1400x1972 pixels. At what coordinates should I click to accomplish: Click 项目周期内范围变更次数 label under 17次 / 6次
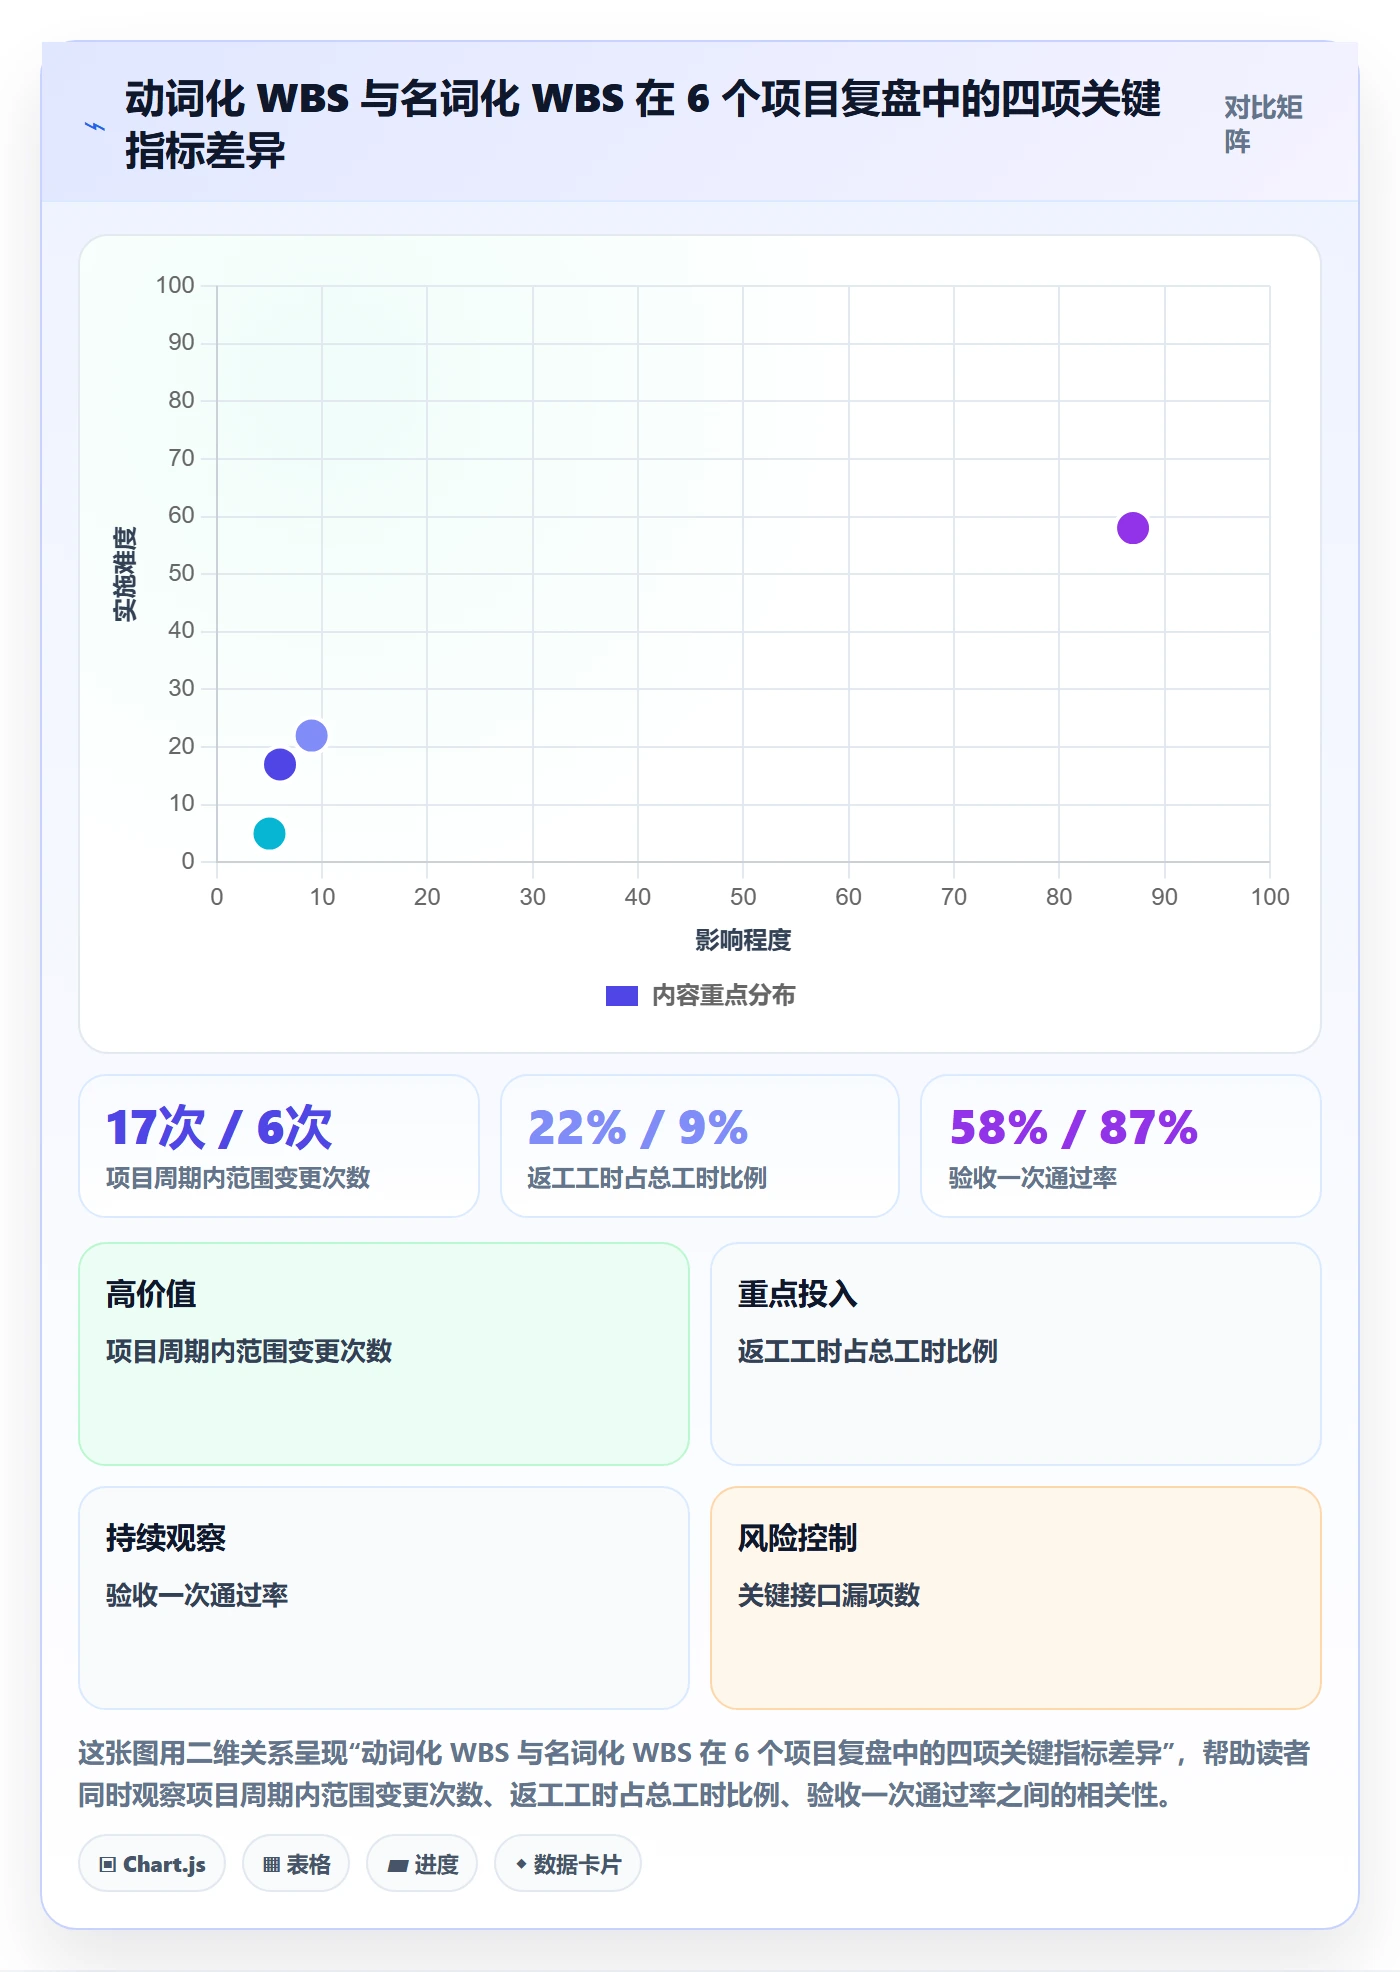pyautogui.click(x=238, y=1178)
